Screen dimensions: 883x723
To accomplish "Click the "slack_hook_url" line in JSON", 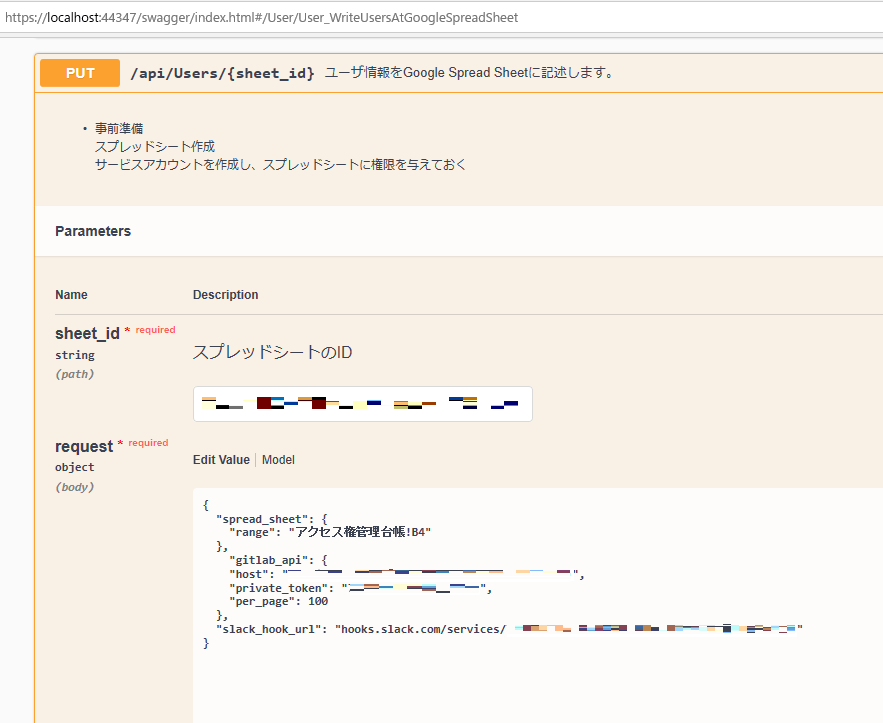I will pos(510,629).
